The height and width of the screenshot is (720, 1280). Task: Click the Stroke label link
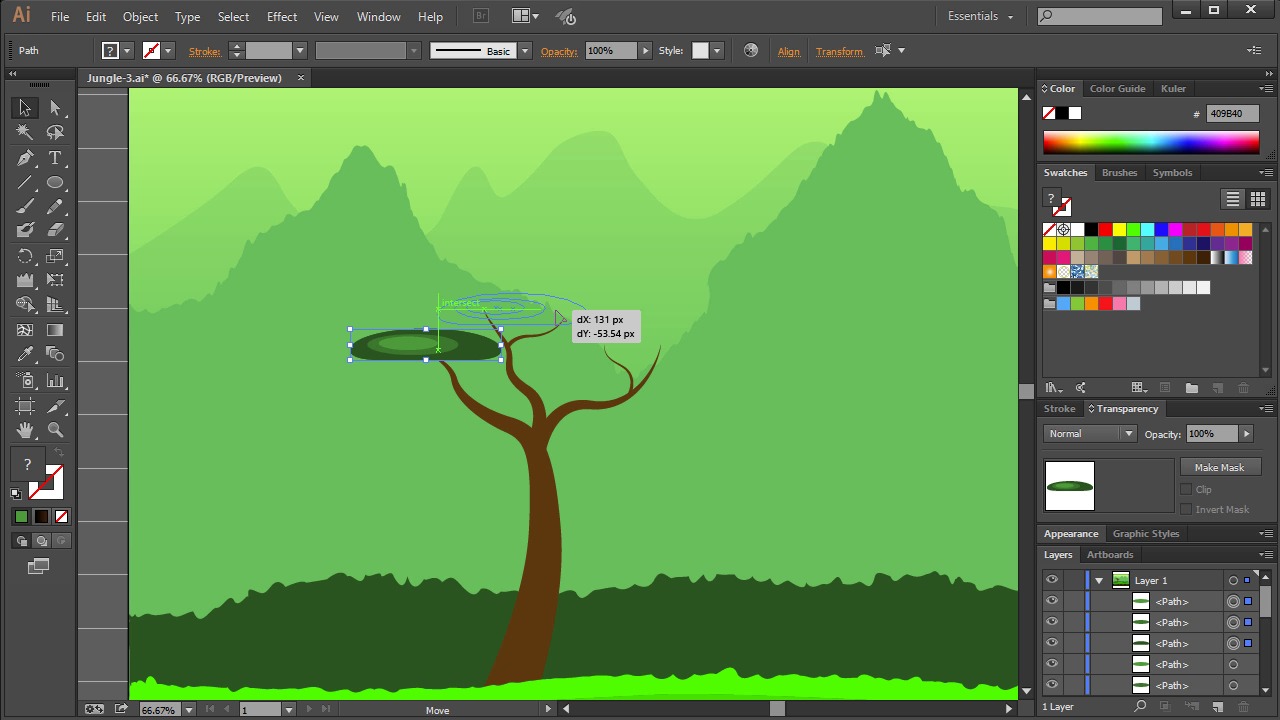click(204, 51)
